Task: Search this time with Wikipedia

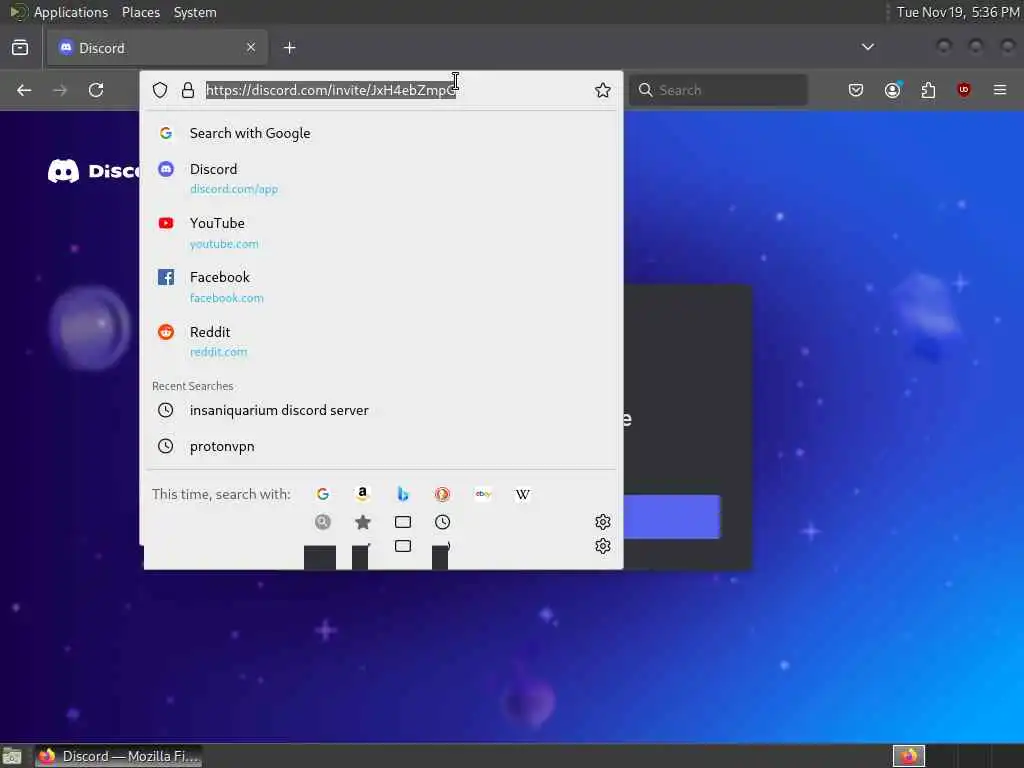Action: 522,494
